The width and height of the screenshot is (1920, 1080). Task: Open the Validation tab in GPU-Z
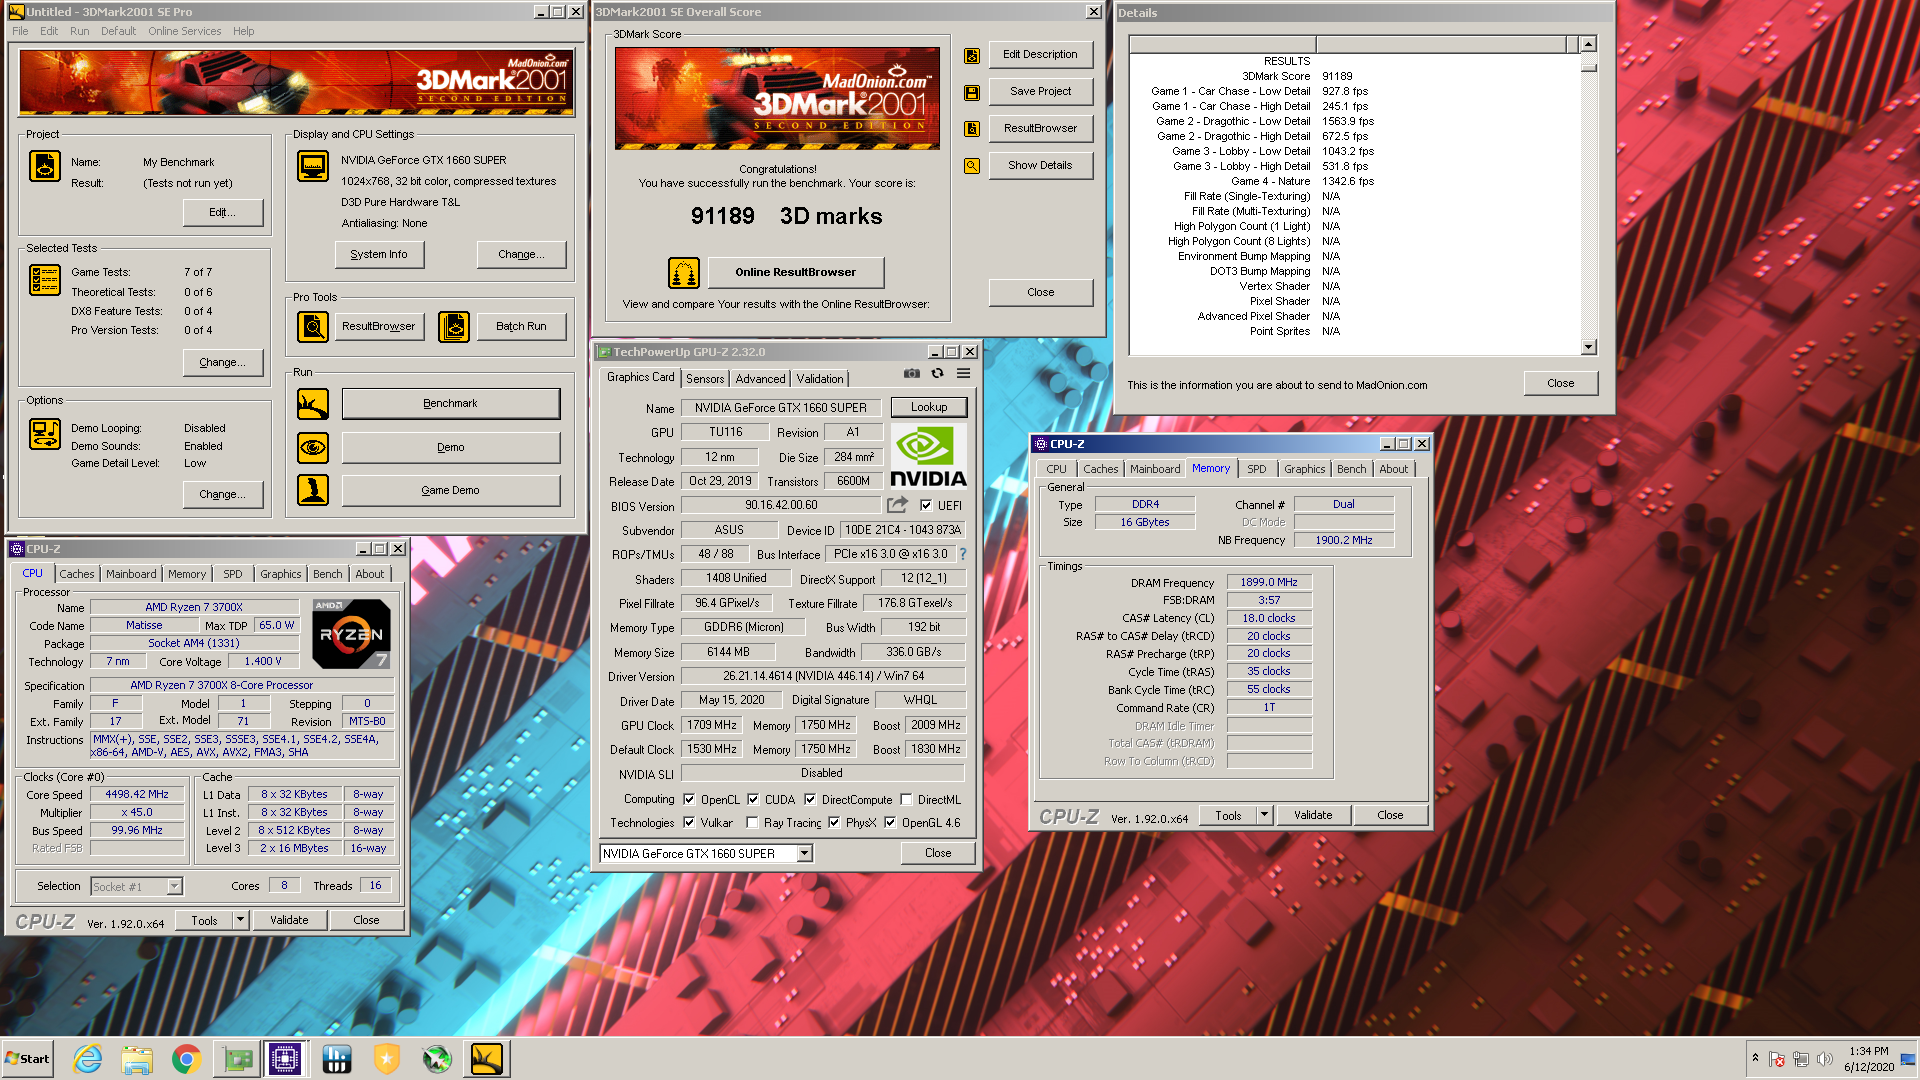coord(820,378)
